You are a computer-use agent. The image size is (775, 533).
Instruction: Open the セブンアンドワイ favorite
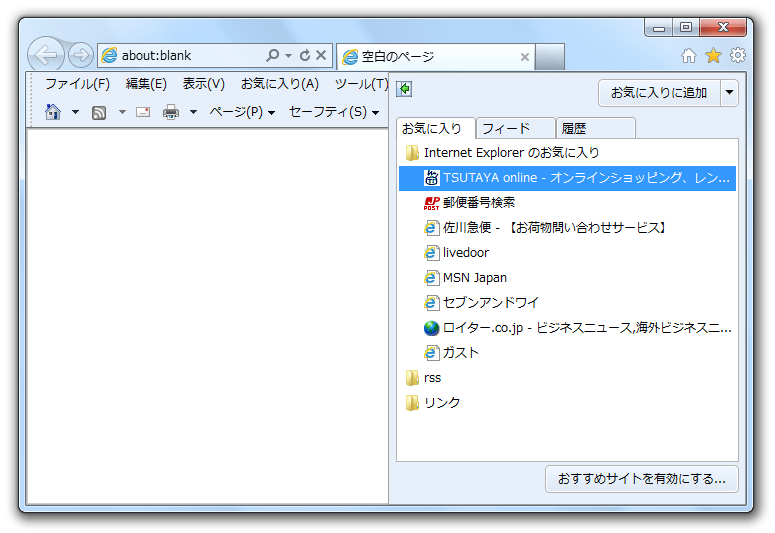click(x=567, y=303)
